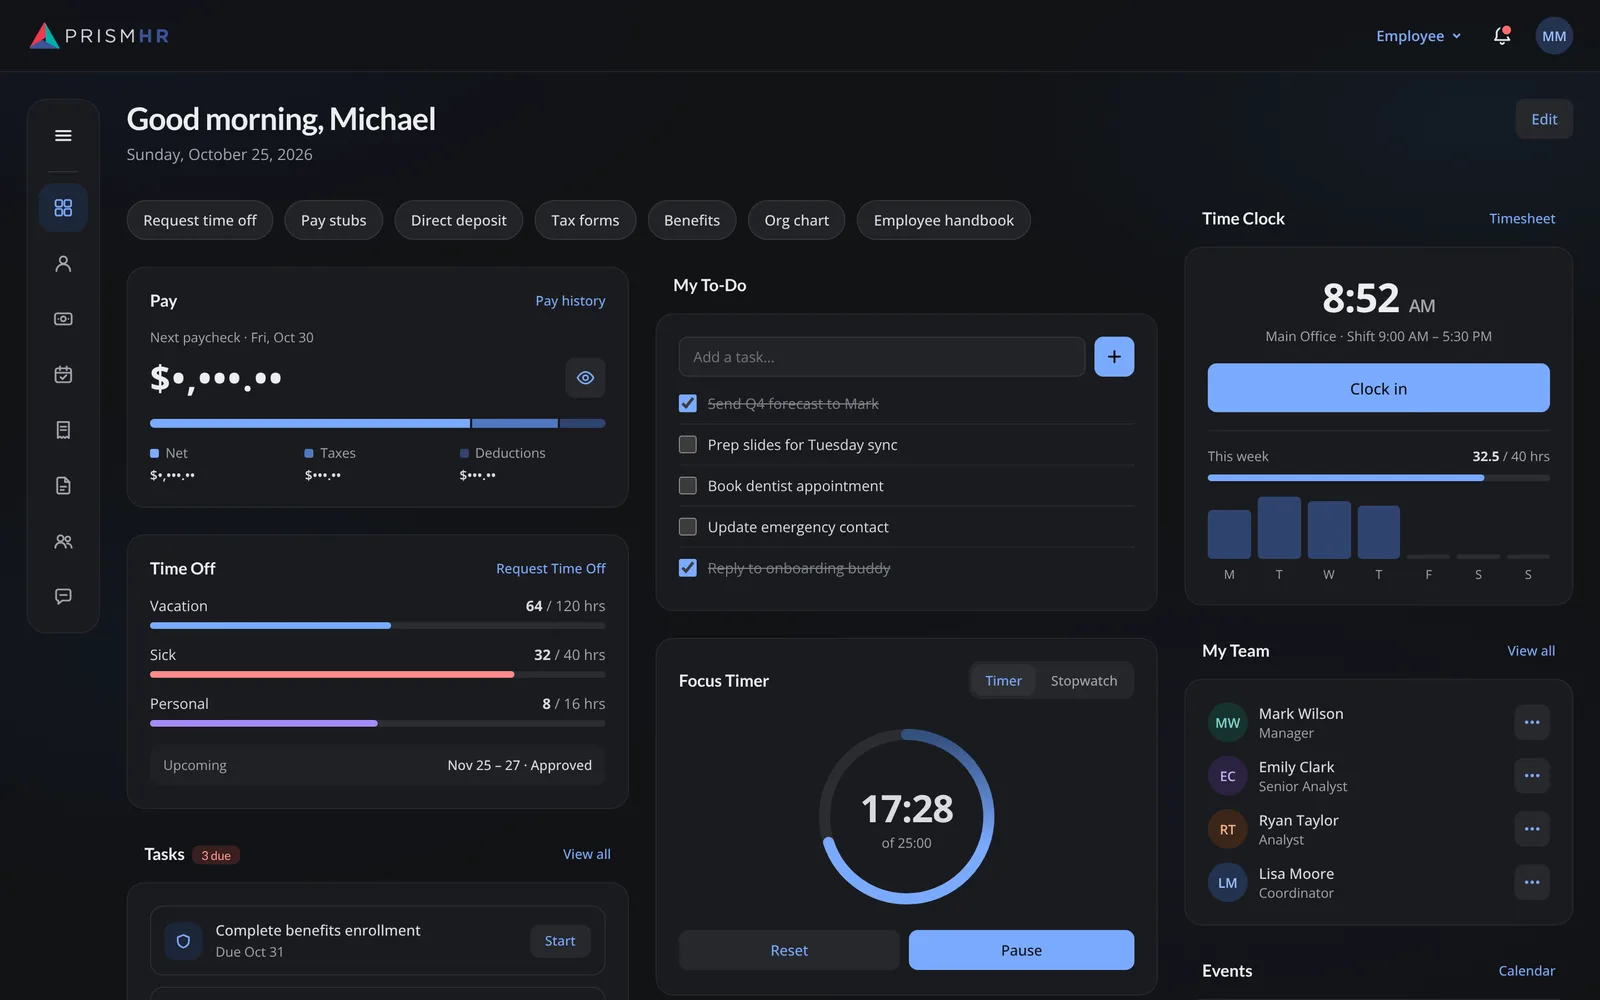Viewport: 1600px width, 1000px height.
Task: Open the Timesheet link
Action: (1522, 218)
